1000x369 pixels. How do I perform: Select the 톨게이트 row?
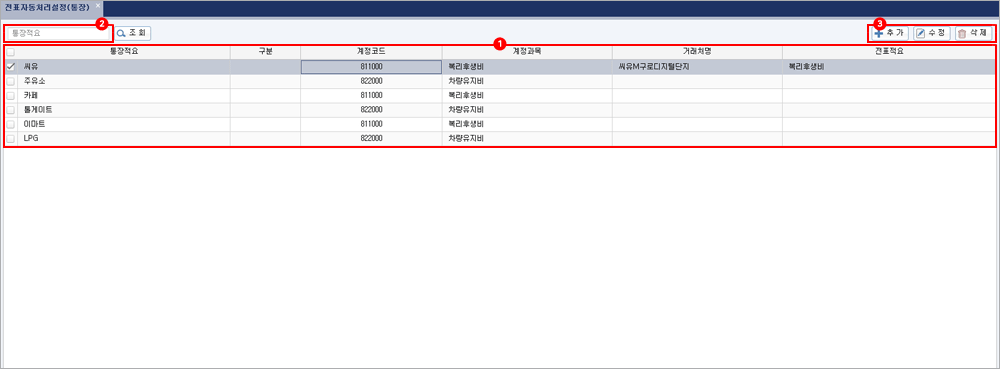(x=500, y=110)
